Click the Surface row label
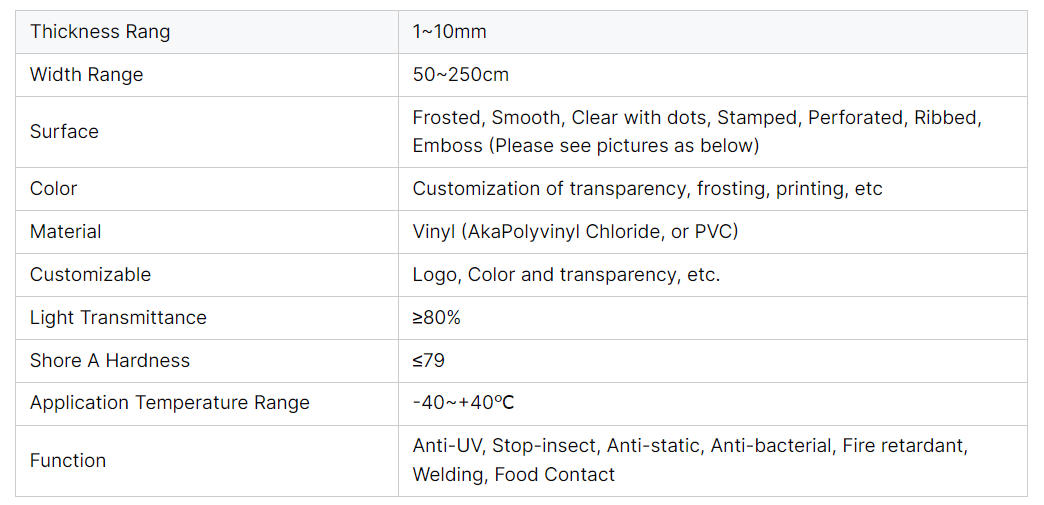The height and width of the screenshot is (505, 1044). click(64, 131)
